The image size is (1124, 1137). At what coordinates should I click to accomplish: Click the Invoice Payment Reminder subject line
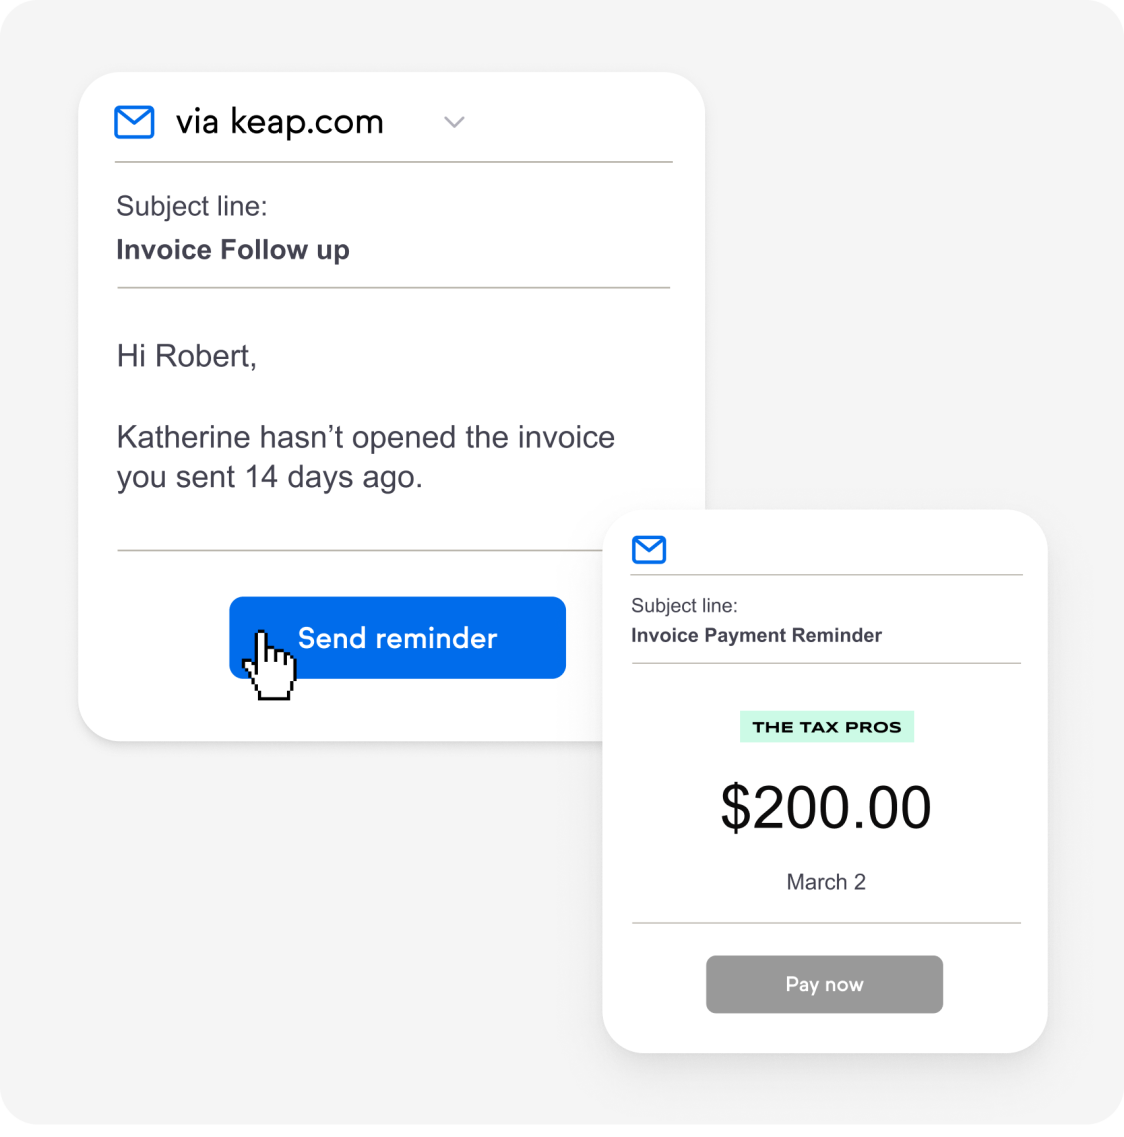756,635
